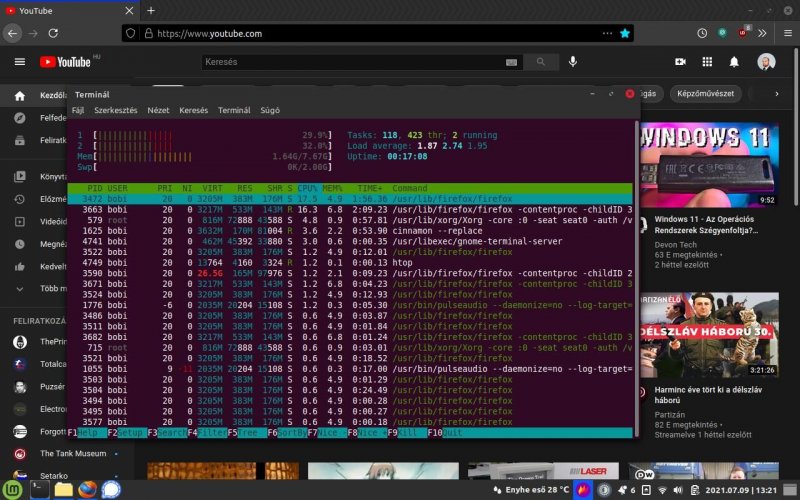Click the browser address bar URL
800x500 pixels.
pyautogui.click(x=210, y=34)
